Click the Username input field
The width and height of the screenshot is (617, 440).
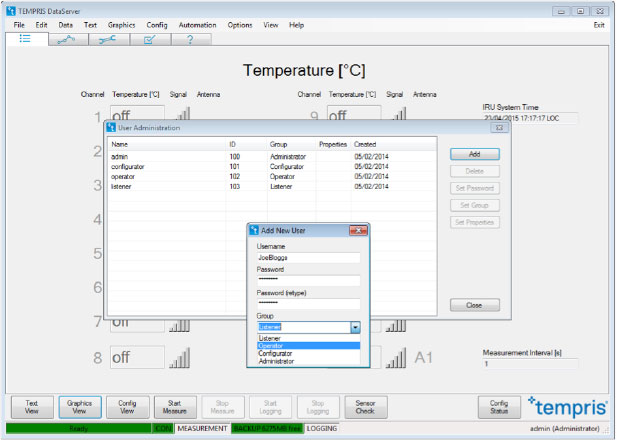pos(308,257)
